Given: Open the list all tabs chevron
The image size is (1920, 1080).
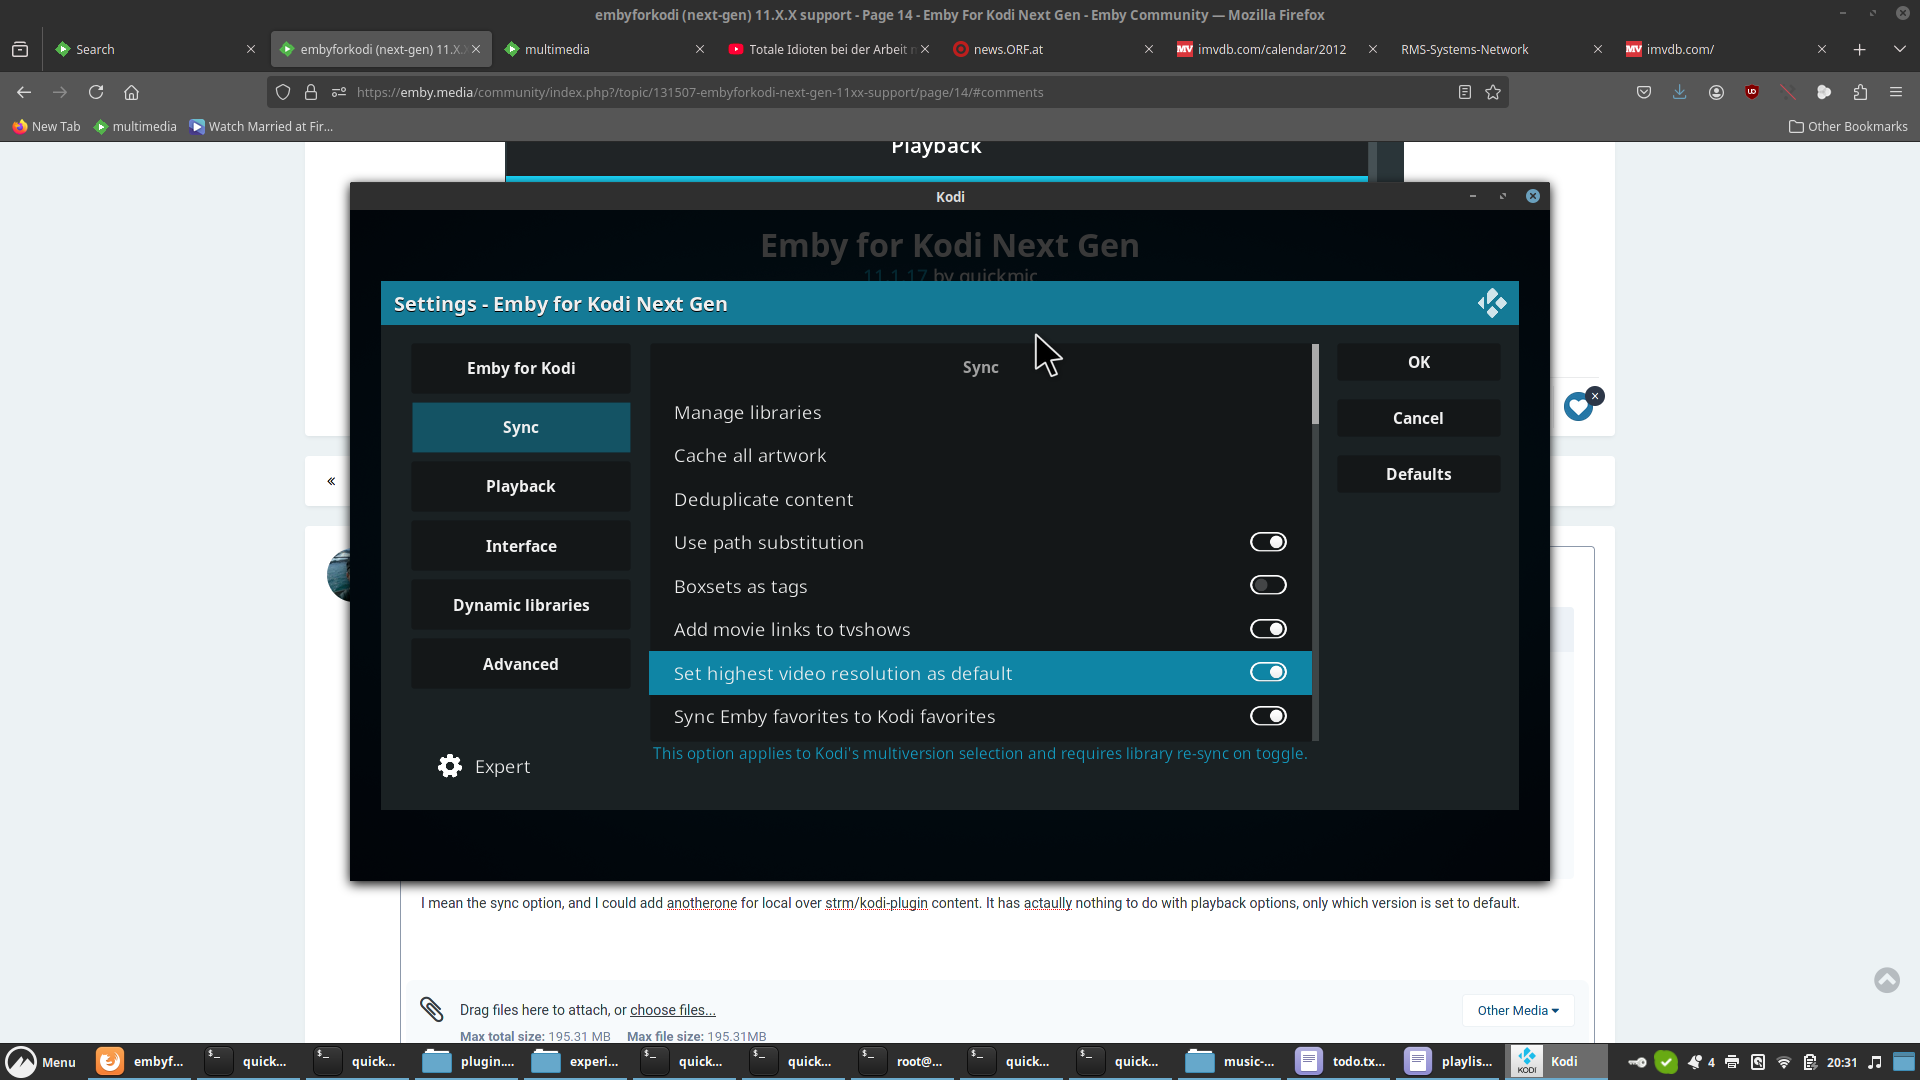Looking at the screenshot, I should 1899,49.
